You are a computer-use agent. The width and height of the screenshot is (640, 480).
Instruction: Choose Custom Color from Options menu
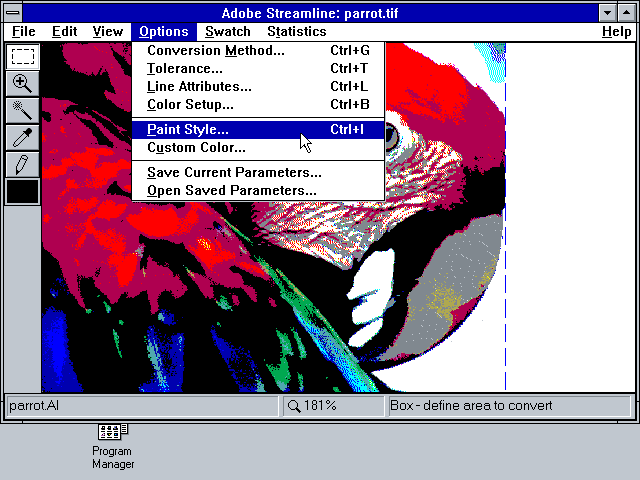(196, 148)
